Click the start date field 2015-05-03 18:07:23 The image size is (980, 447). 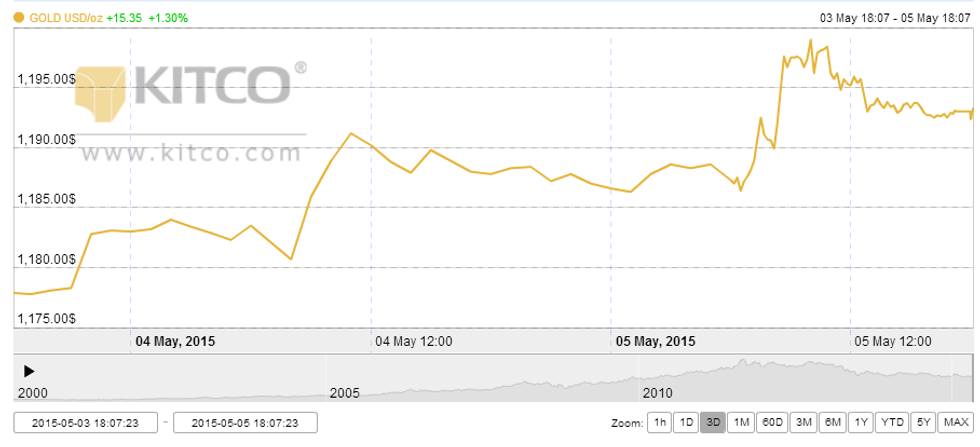tap(85, 423)
